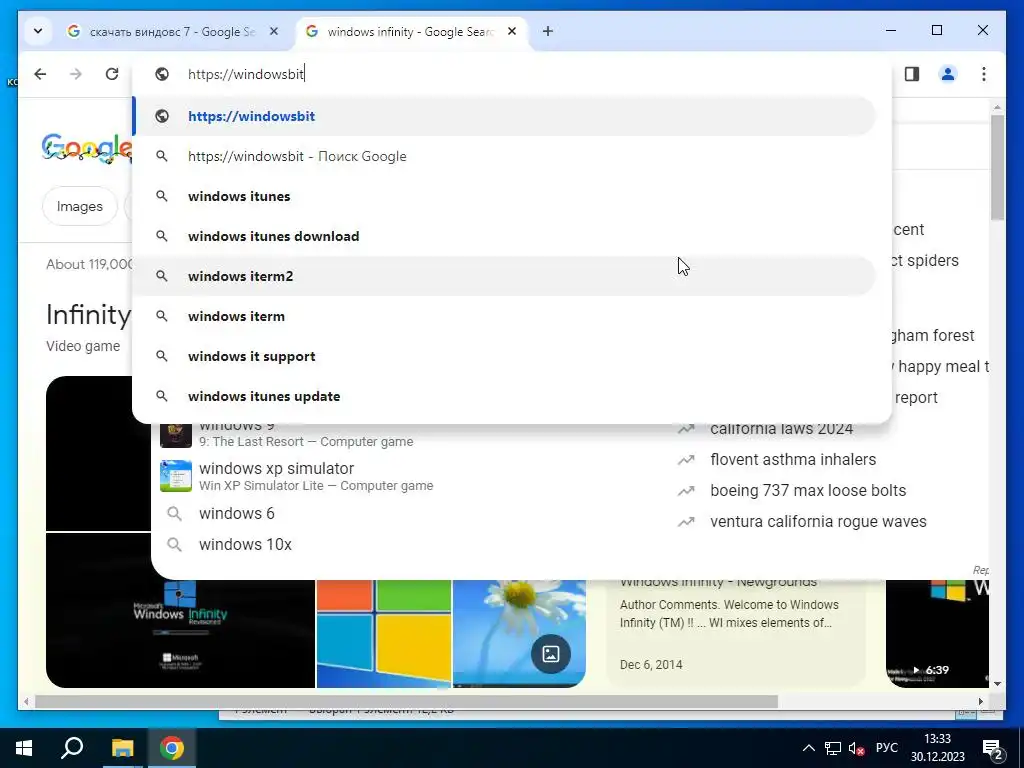Open Chrome side panel icon
Image resolution: width=1024 pixels, height=768 pixels.
(912, 74)
